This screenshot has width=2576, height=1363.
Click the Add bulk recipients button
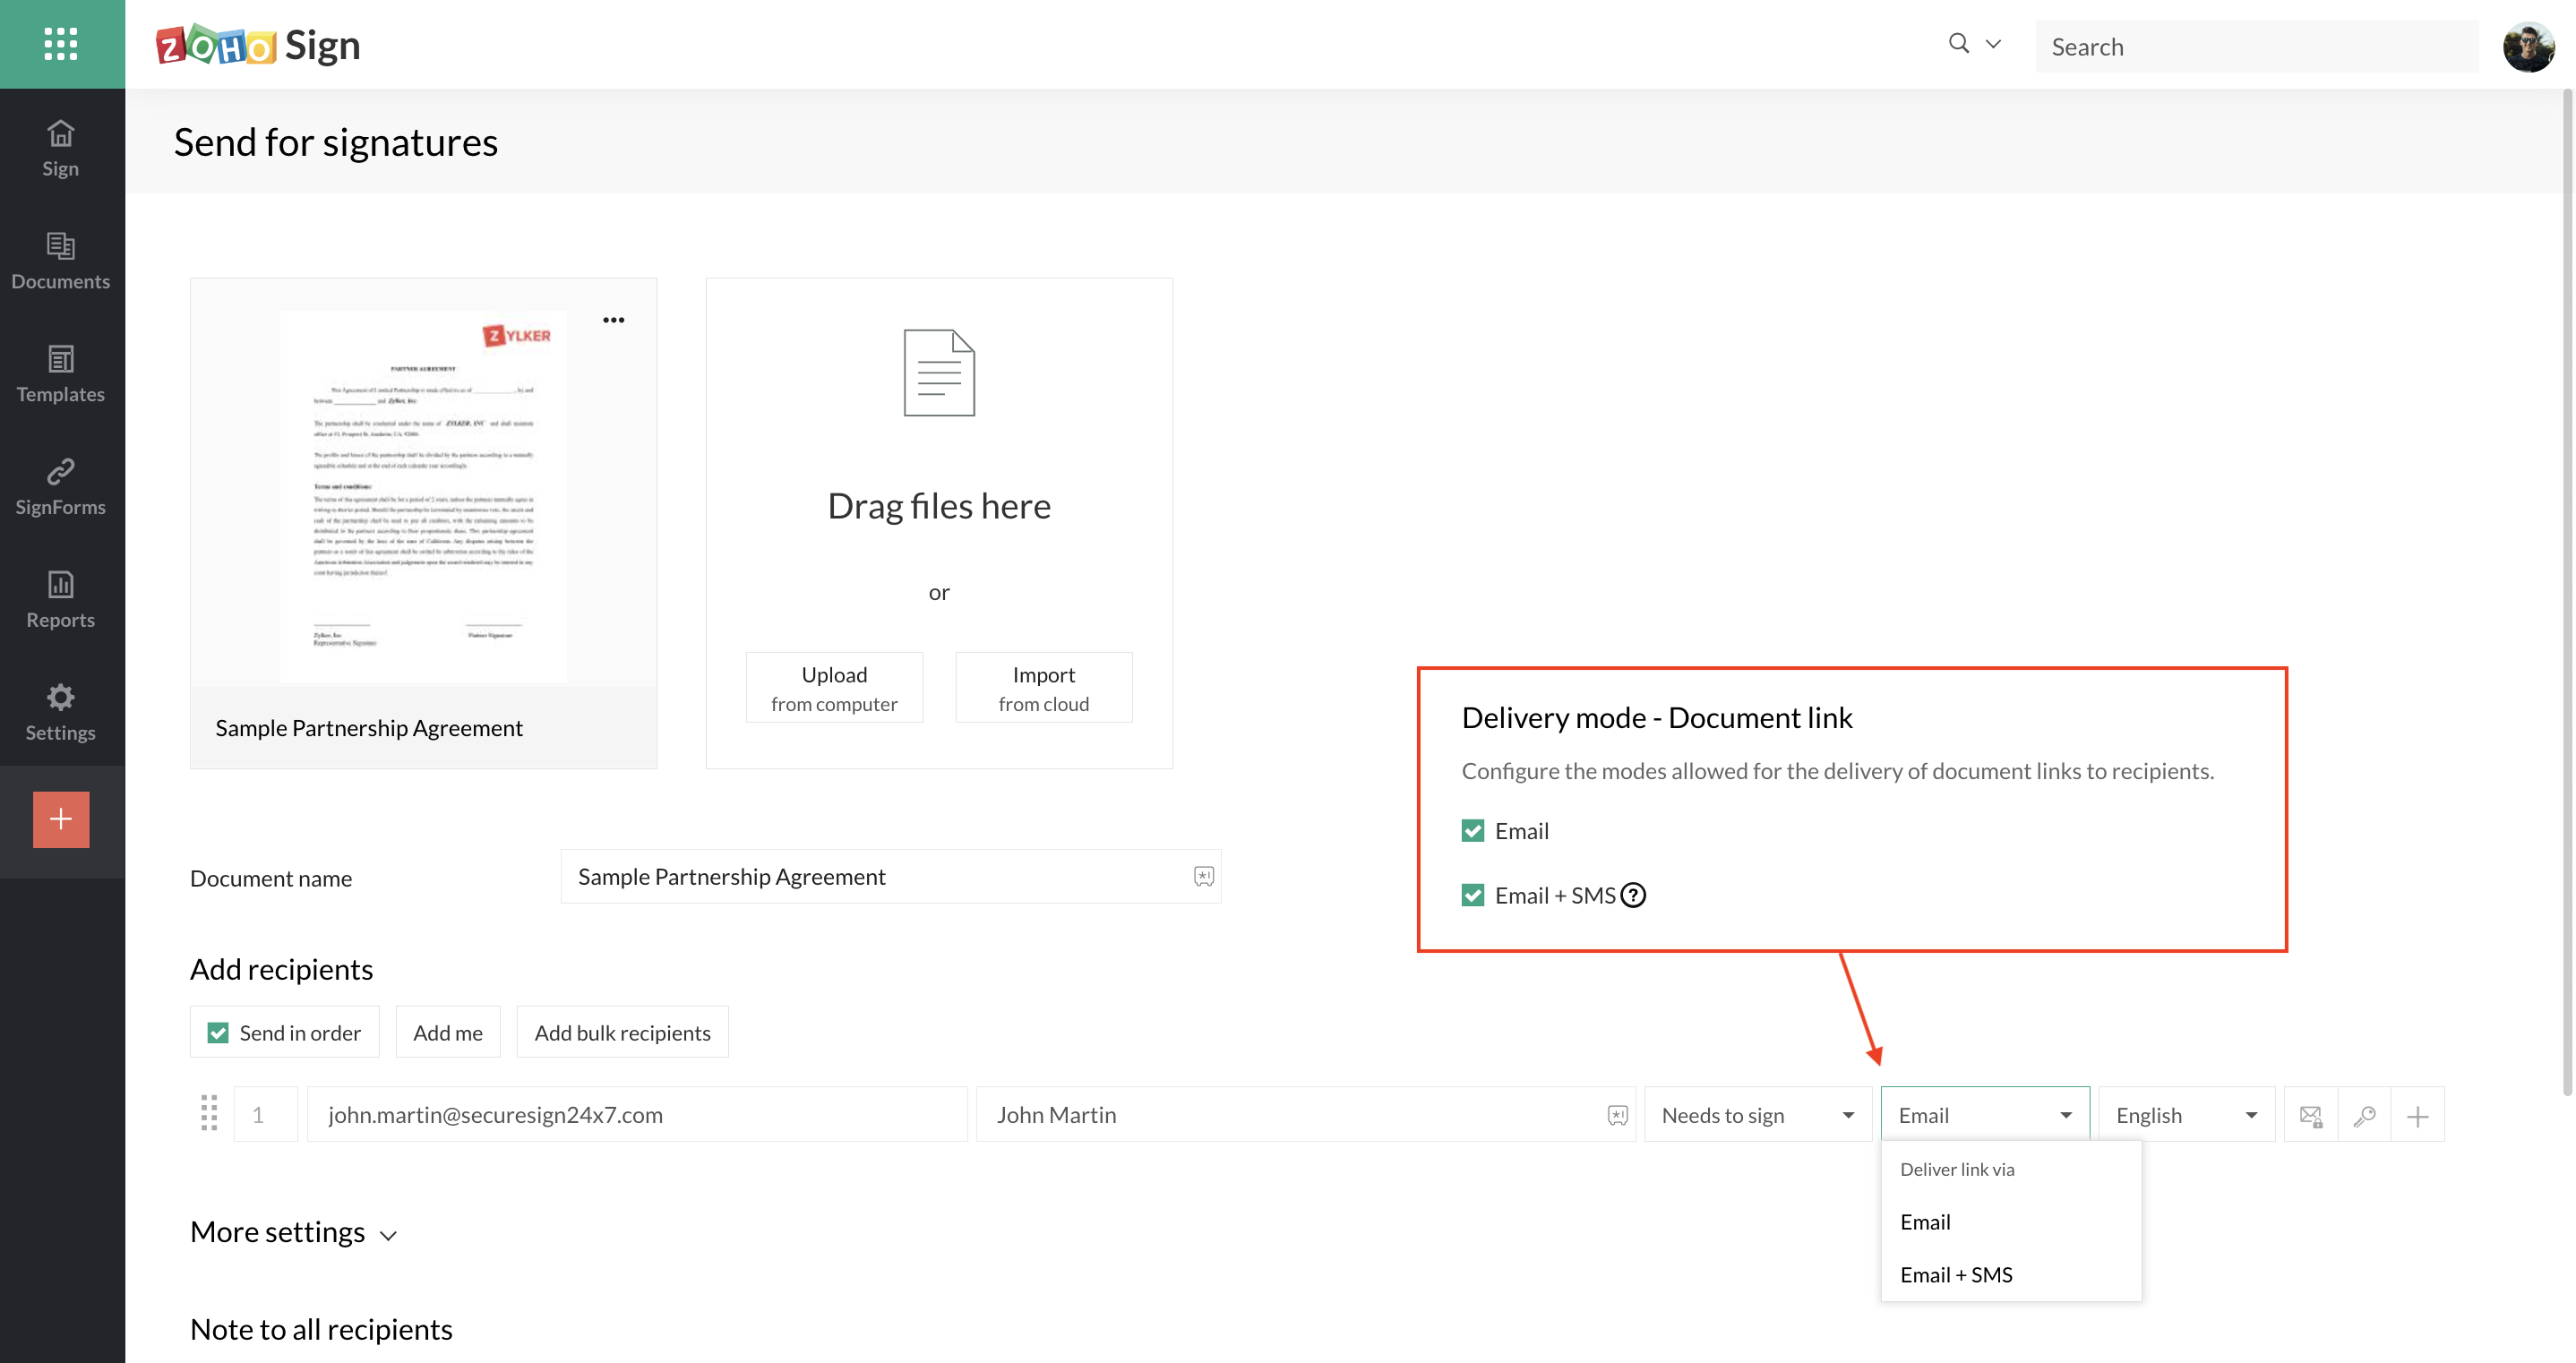(623, 1033)
